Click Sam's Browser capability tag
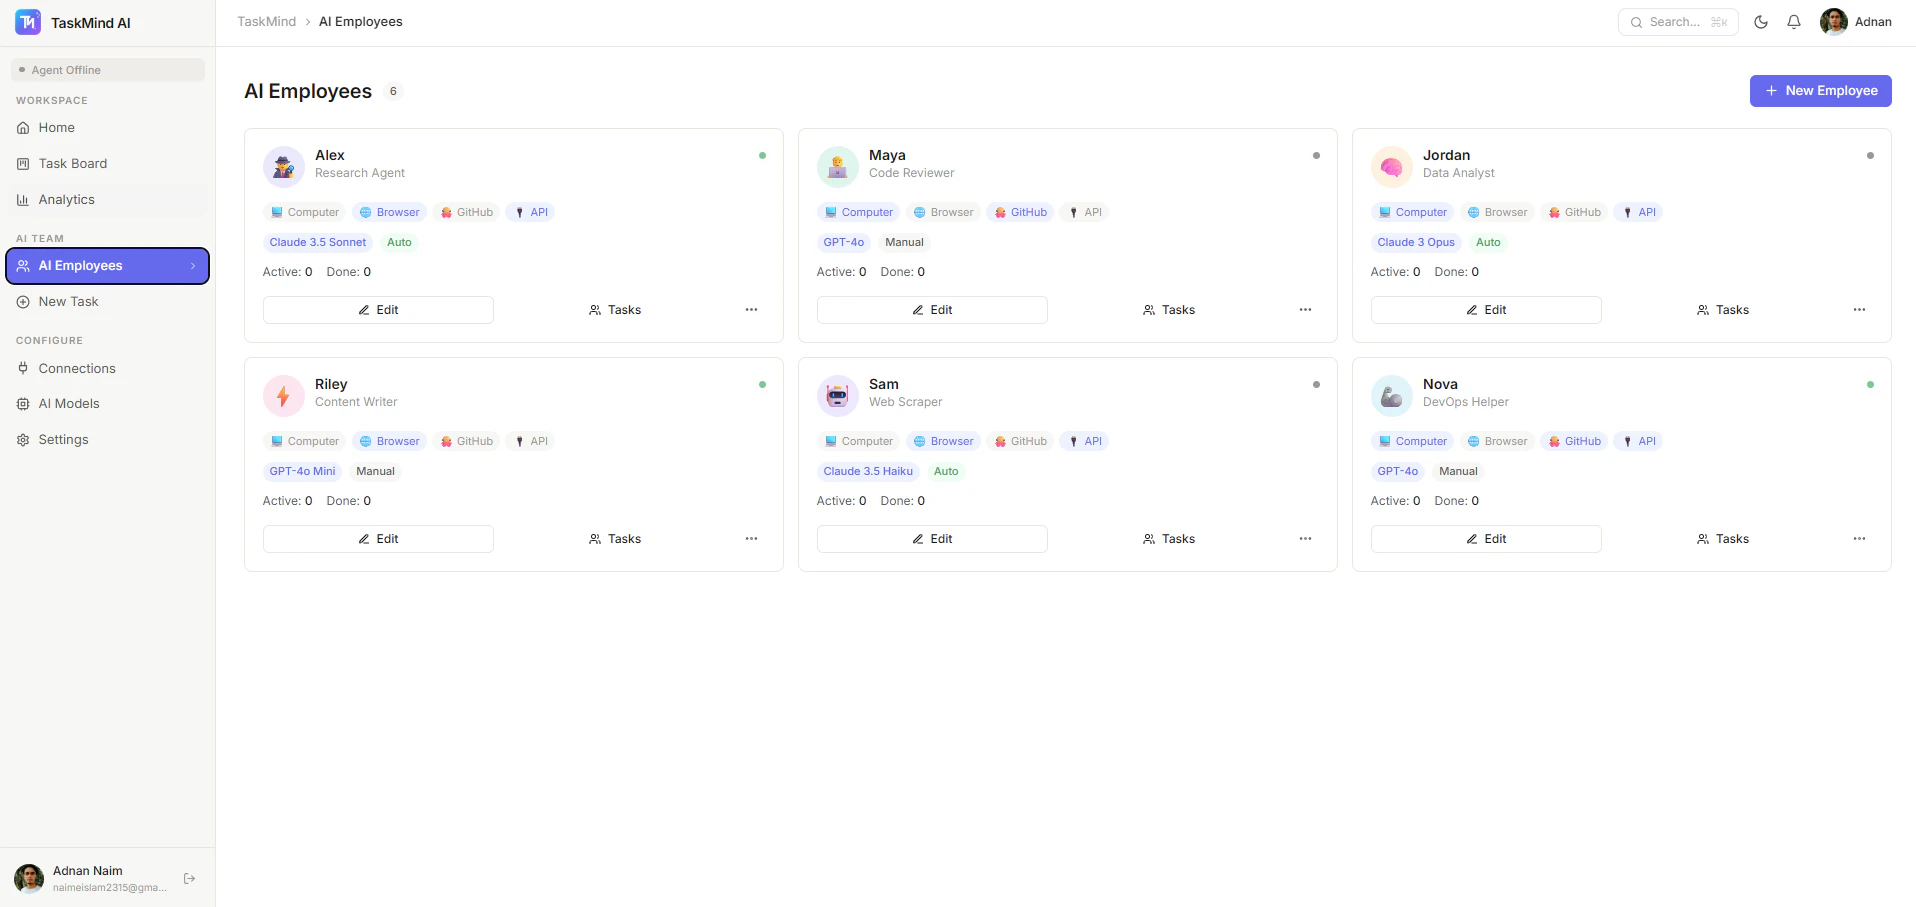The width and height of the screenshot is (1916, 907). coord(944,441)
